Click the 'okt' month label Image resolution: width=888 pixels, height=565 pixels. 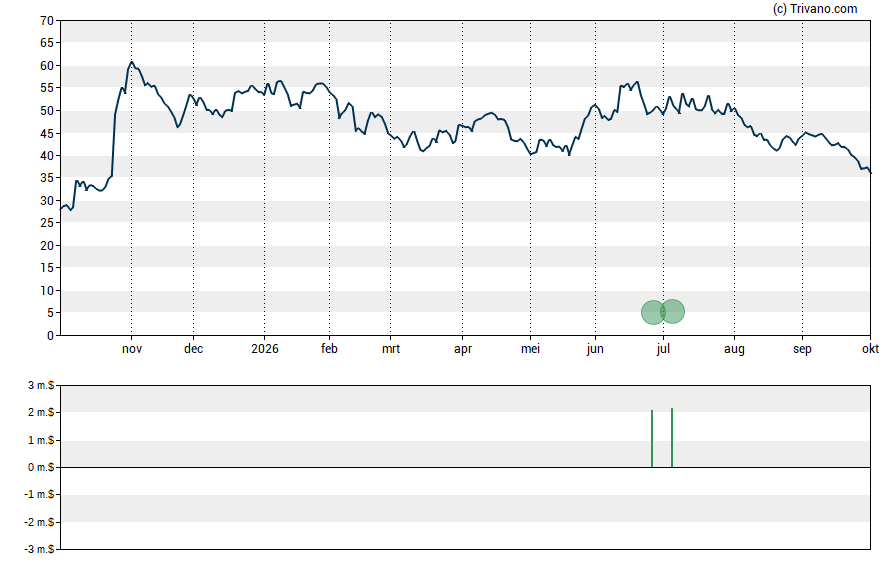click(870, 349)
